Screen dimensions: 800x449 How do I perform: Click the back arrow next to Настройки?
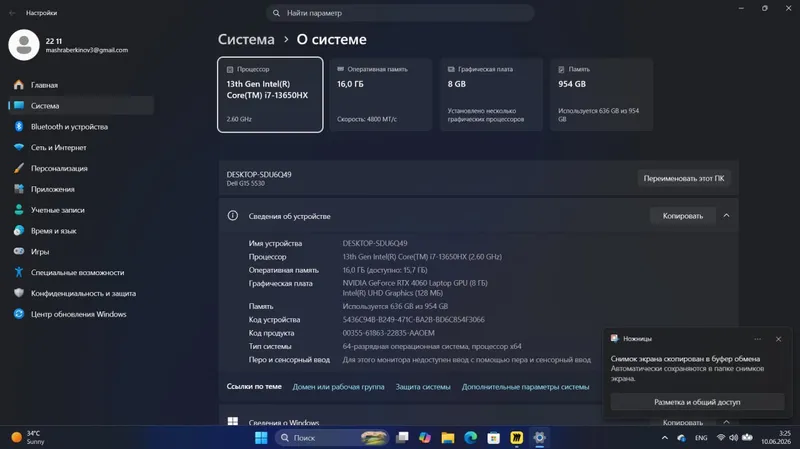[x=12, y=13]
